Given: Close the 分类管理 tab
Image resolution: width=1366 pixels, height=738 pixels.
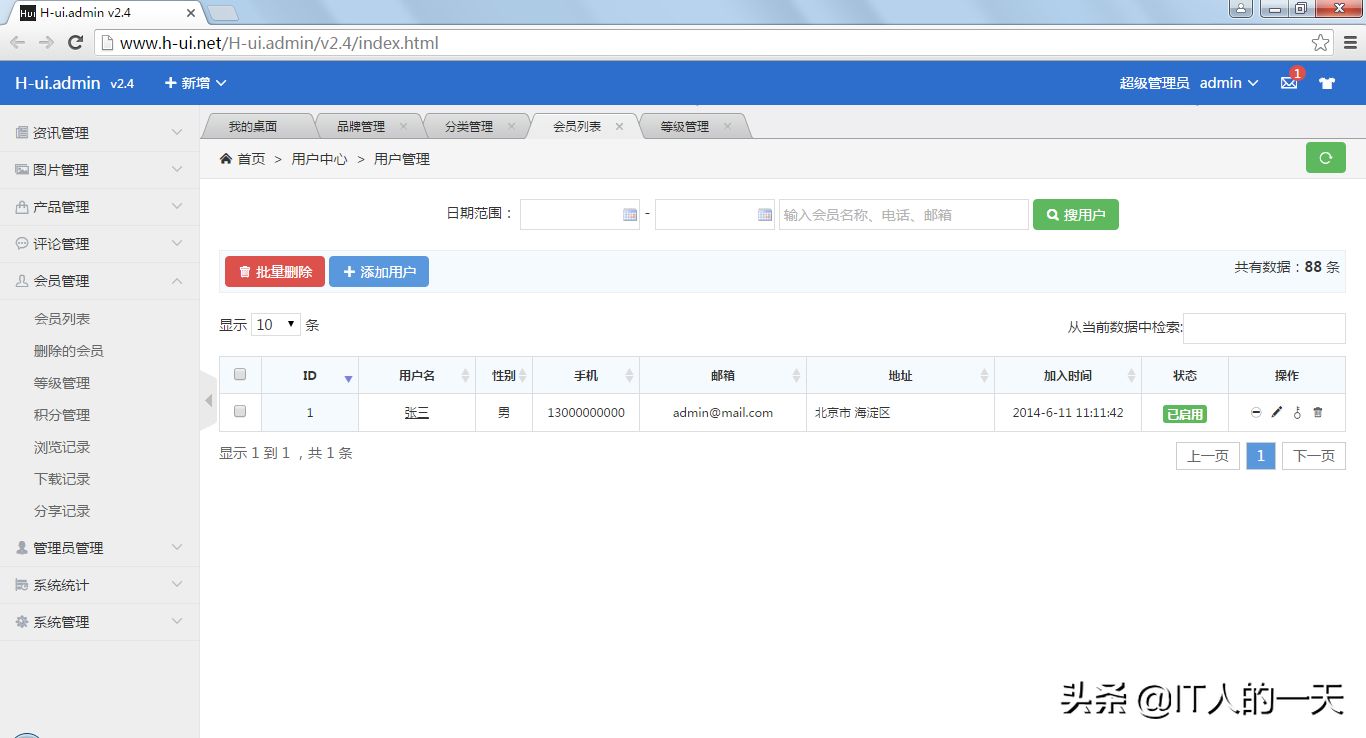Looking at the screenshot, I should (x=511, y=126).
